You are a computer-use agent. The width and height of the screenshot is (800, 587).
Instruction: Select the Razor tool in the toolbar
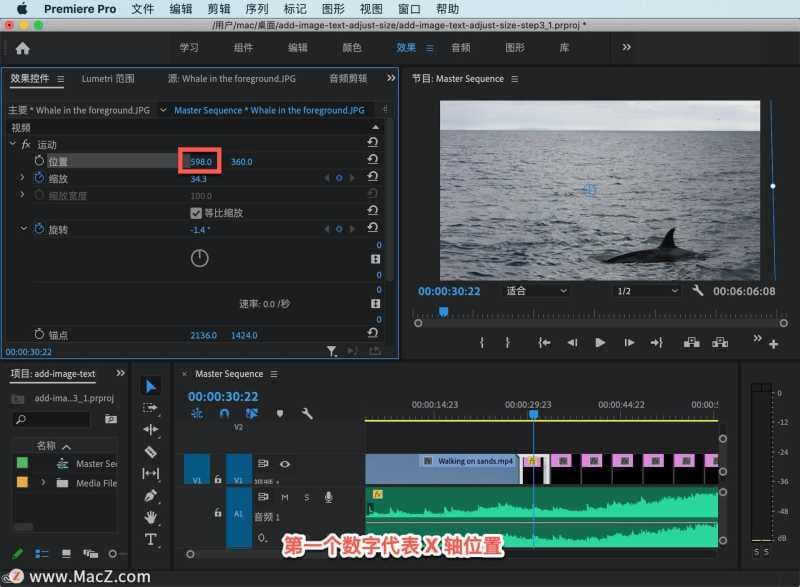point(151,452)
